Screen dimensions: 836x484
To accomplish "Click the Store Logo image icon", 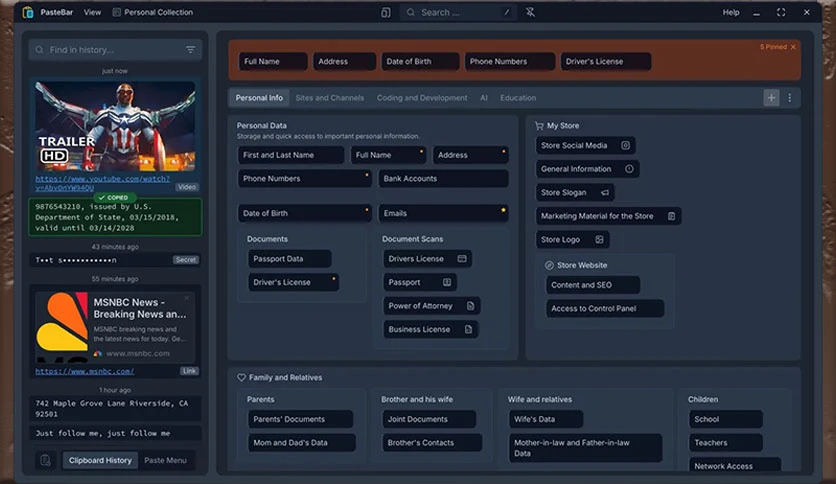I will pos(599,239).
